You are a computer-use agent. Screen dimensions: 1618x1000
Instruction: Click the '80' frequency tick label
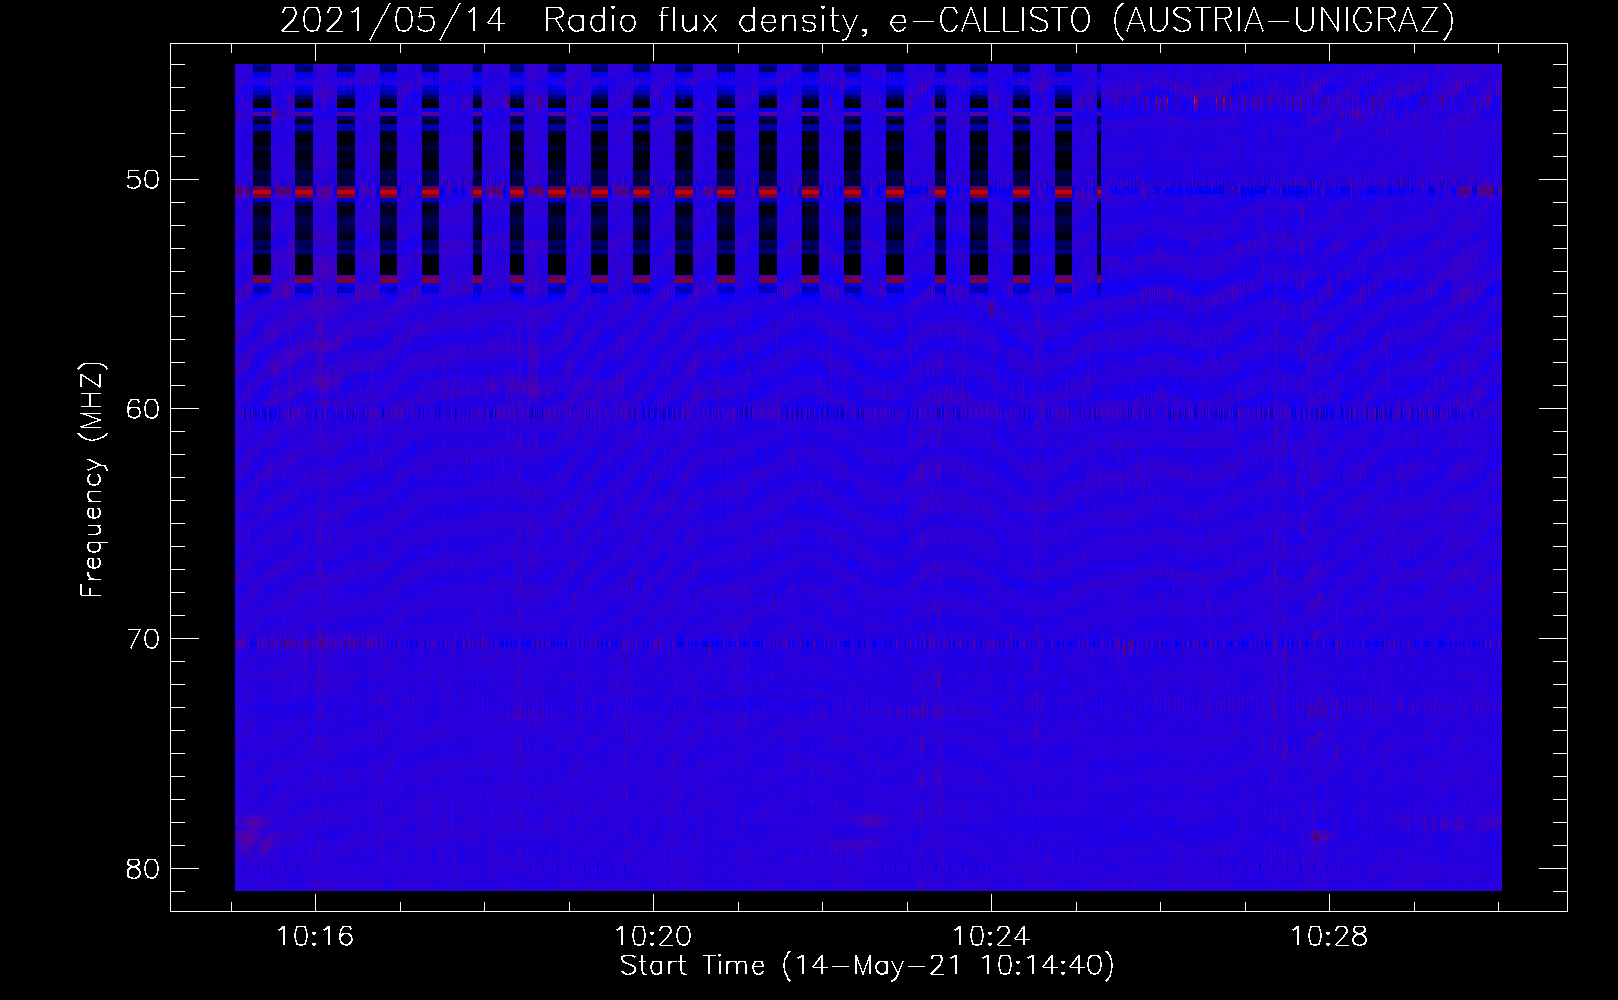coord(144,868)
